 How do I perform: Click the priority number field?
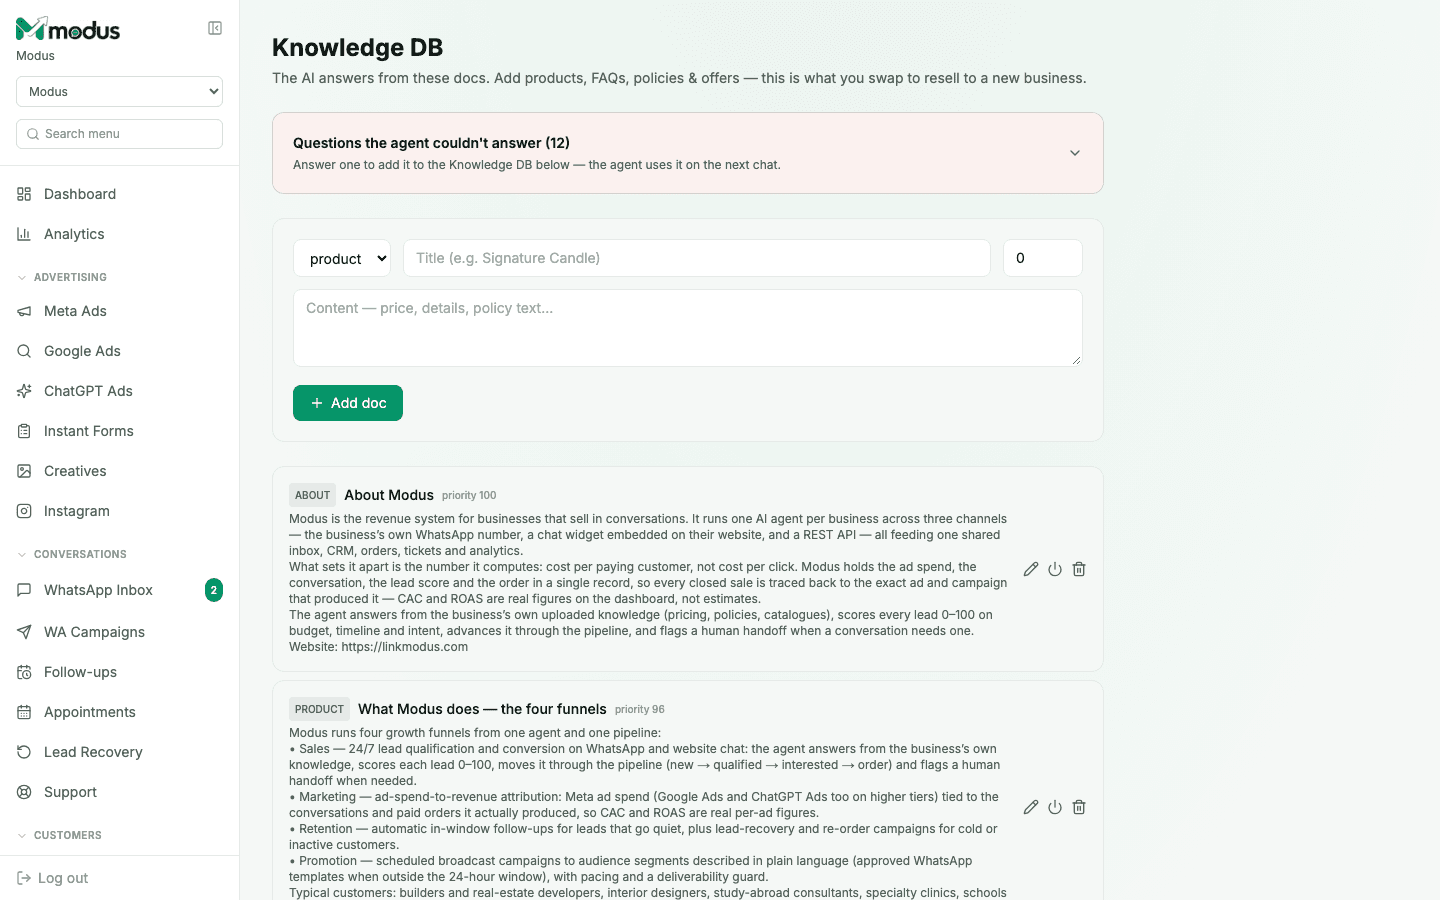click(x=1043, y=258)
